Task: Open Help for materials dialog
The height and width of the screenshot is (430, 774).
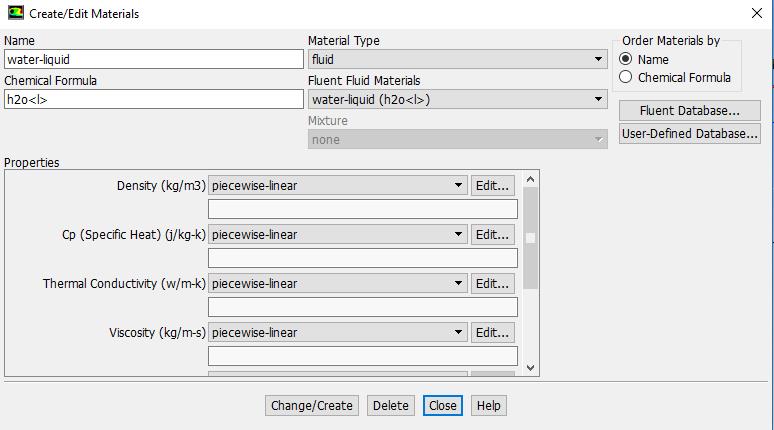Action: point(488,405)
